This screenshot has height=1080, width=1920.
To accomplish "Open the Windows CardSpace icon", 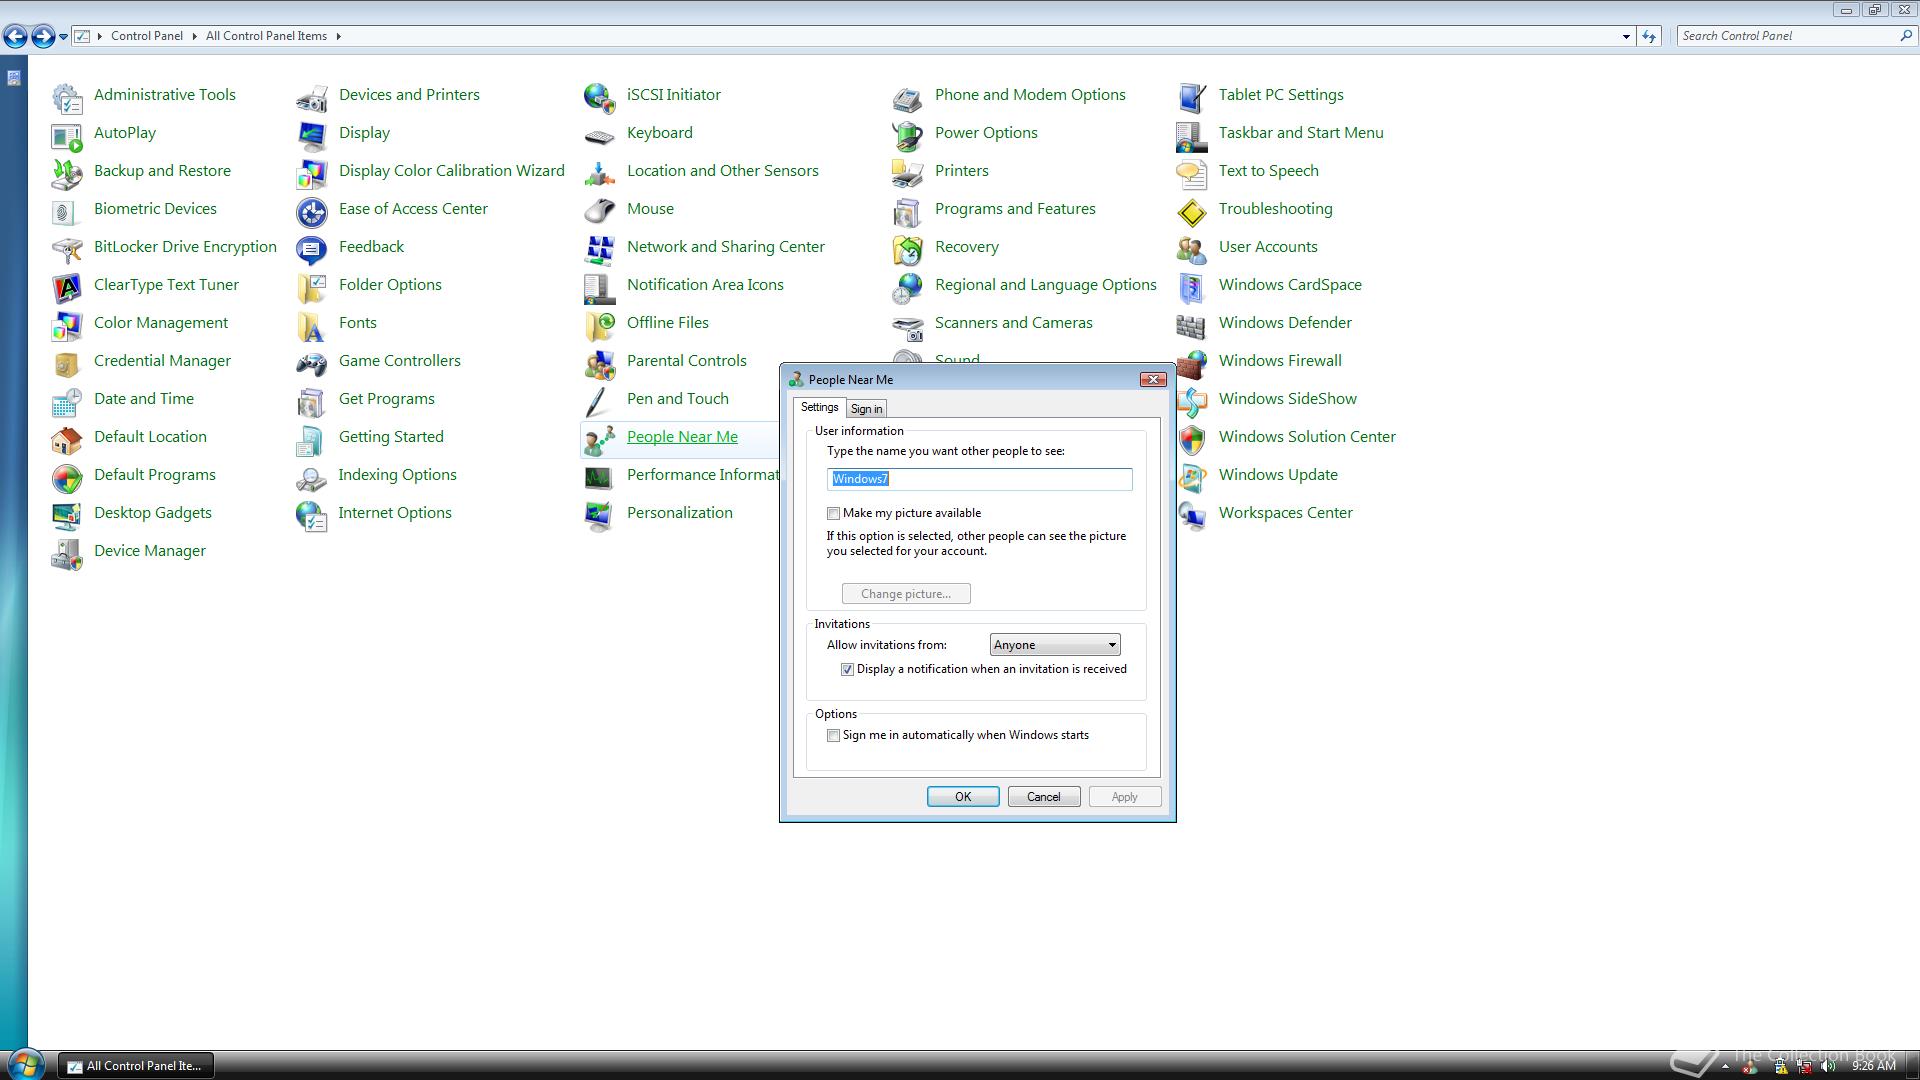I will click(1192, 288).
